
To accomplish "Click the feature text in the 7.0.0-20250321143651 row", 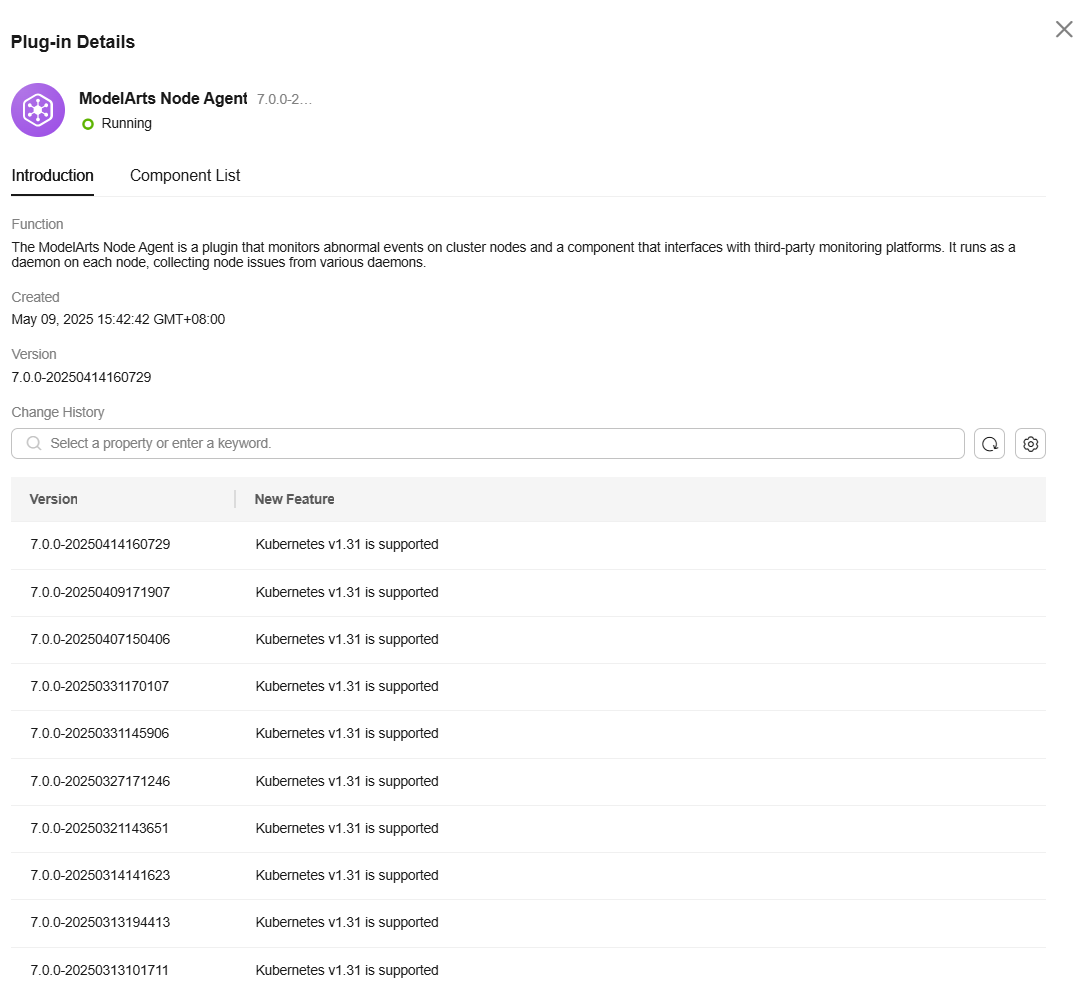I will [x=347, y=829].
